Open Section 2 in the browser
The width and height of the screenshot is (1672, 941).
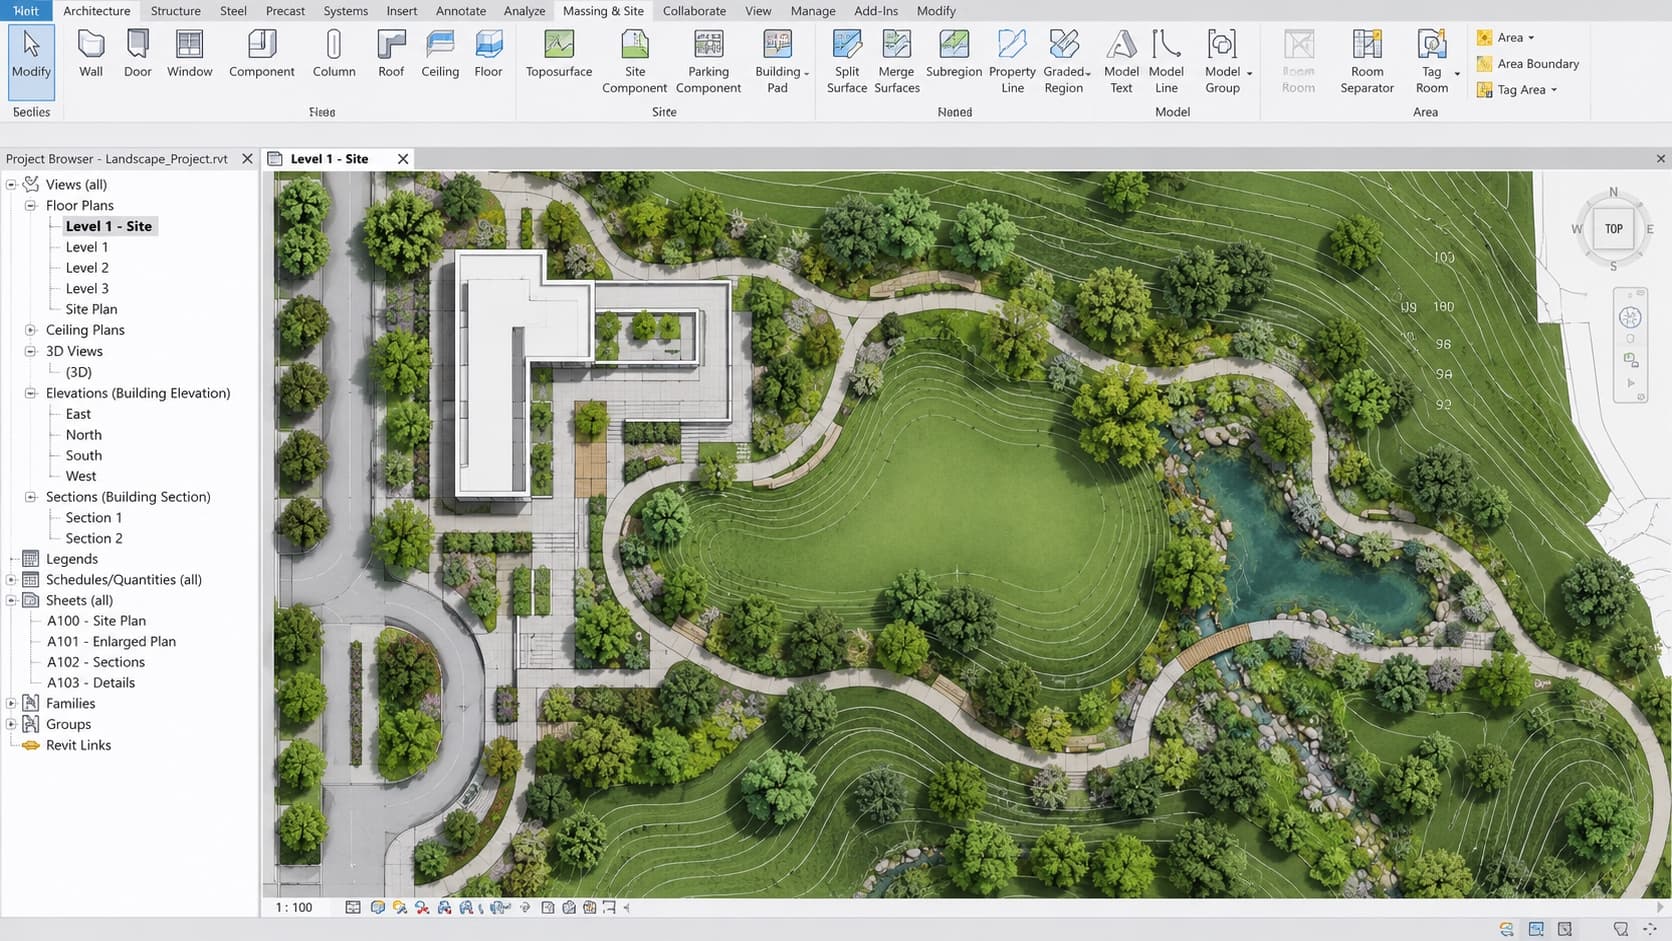point(94,538)
